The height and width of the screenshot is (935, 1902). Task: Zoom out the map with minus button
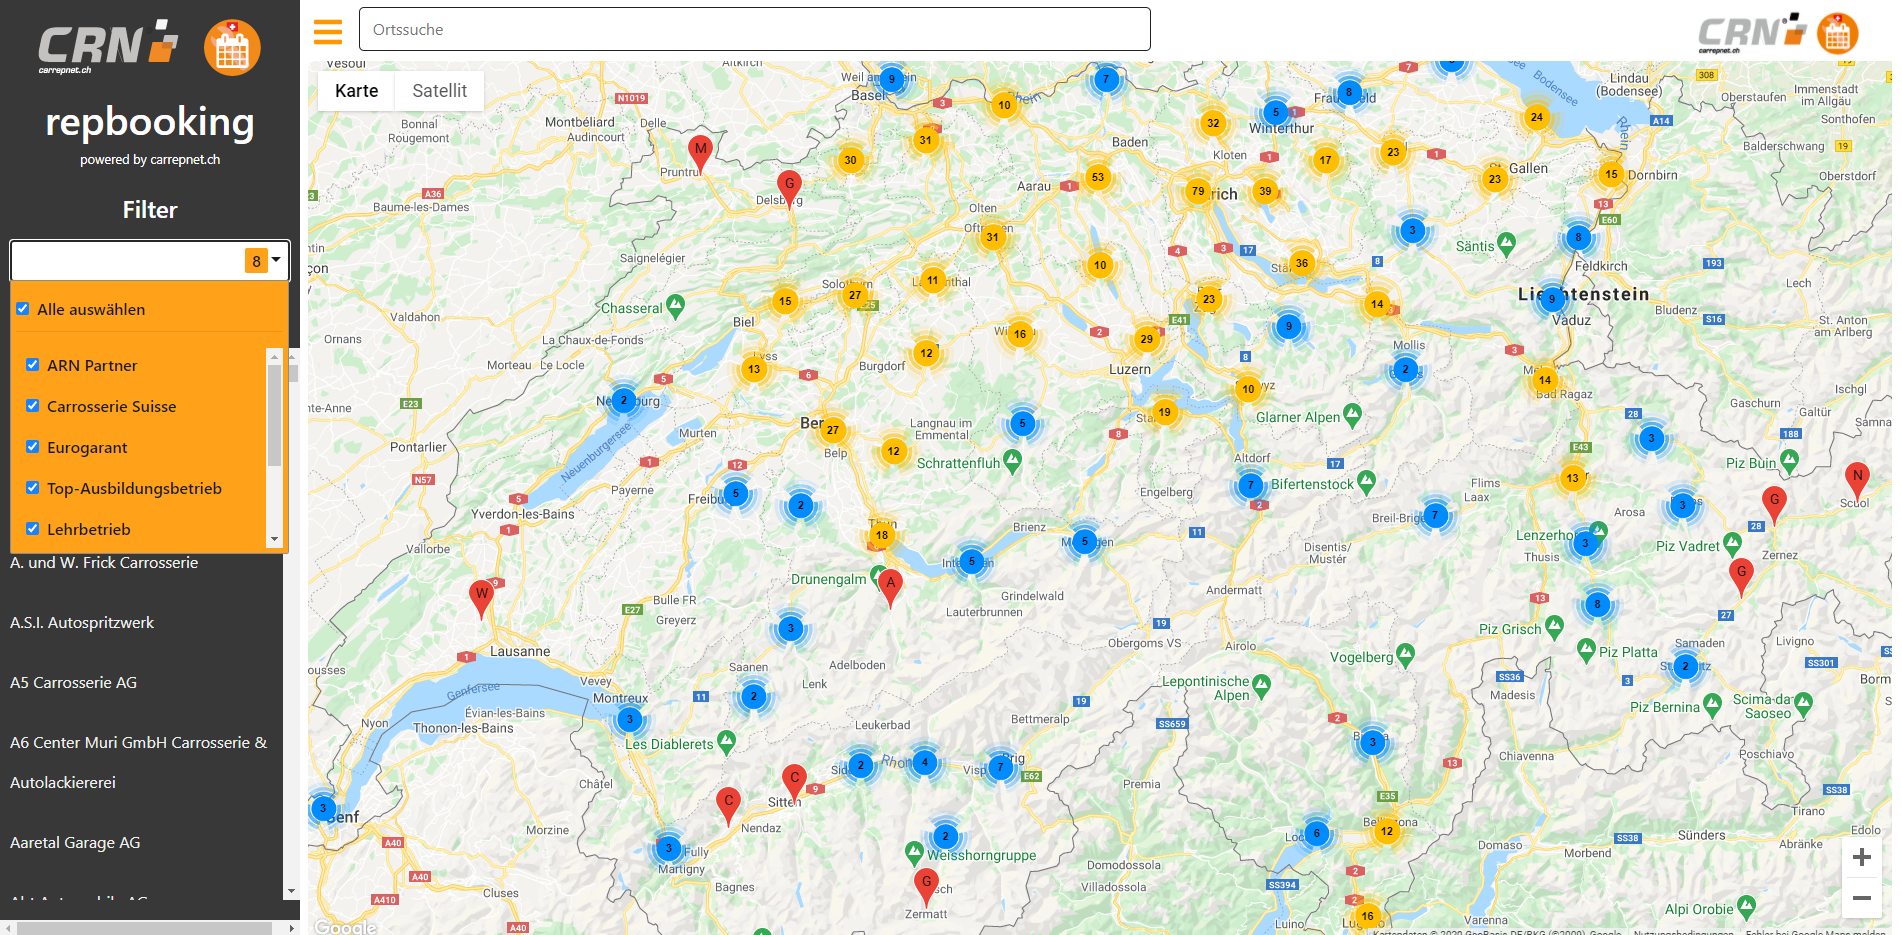click(1861, 898)
